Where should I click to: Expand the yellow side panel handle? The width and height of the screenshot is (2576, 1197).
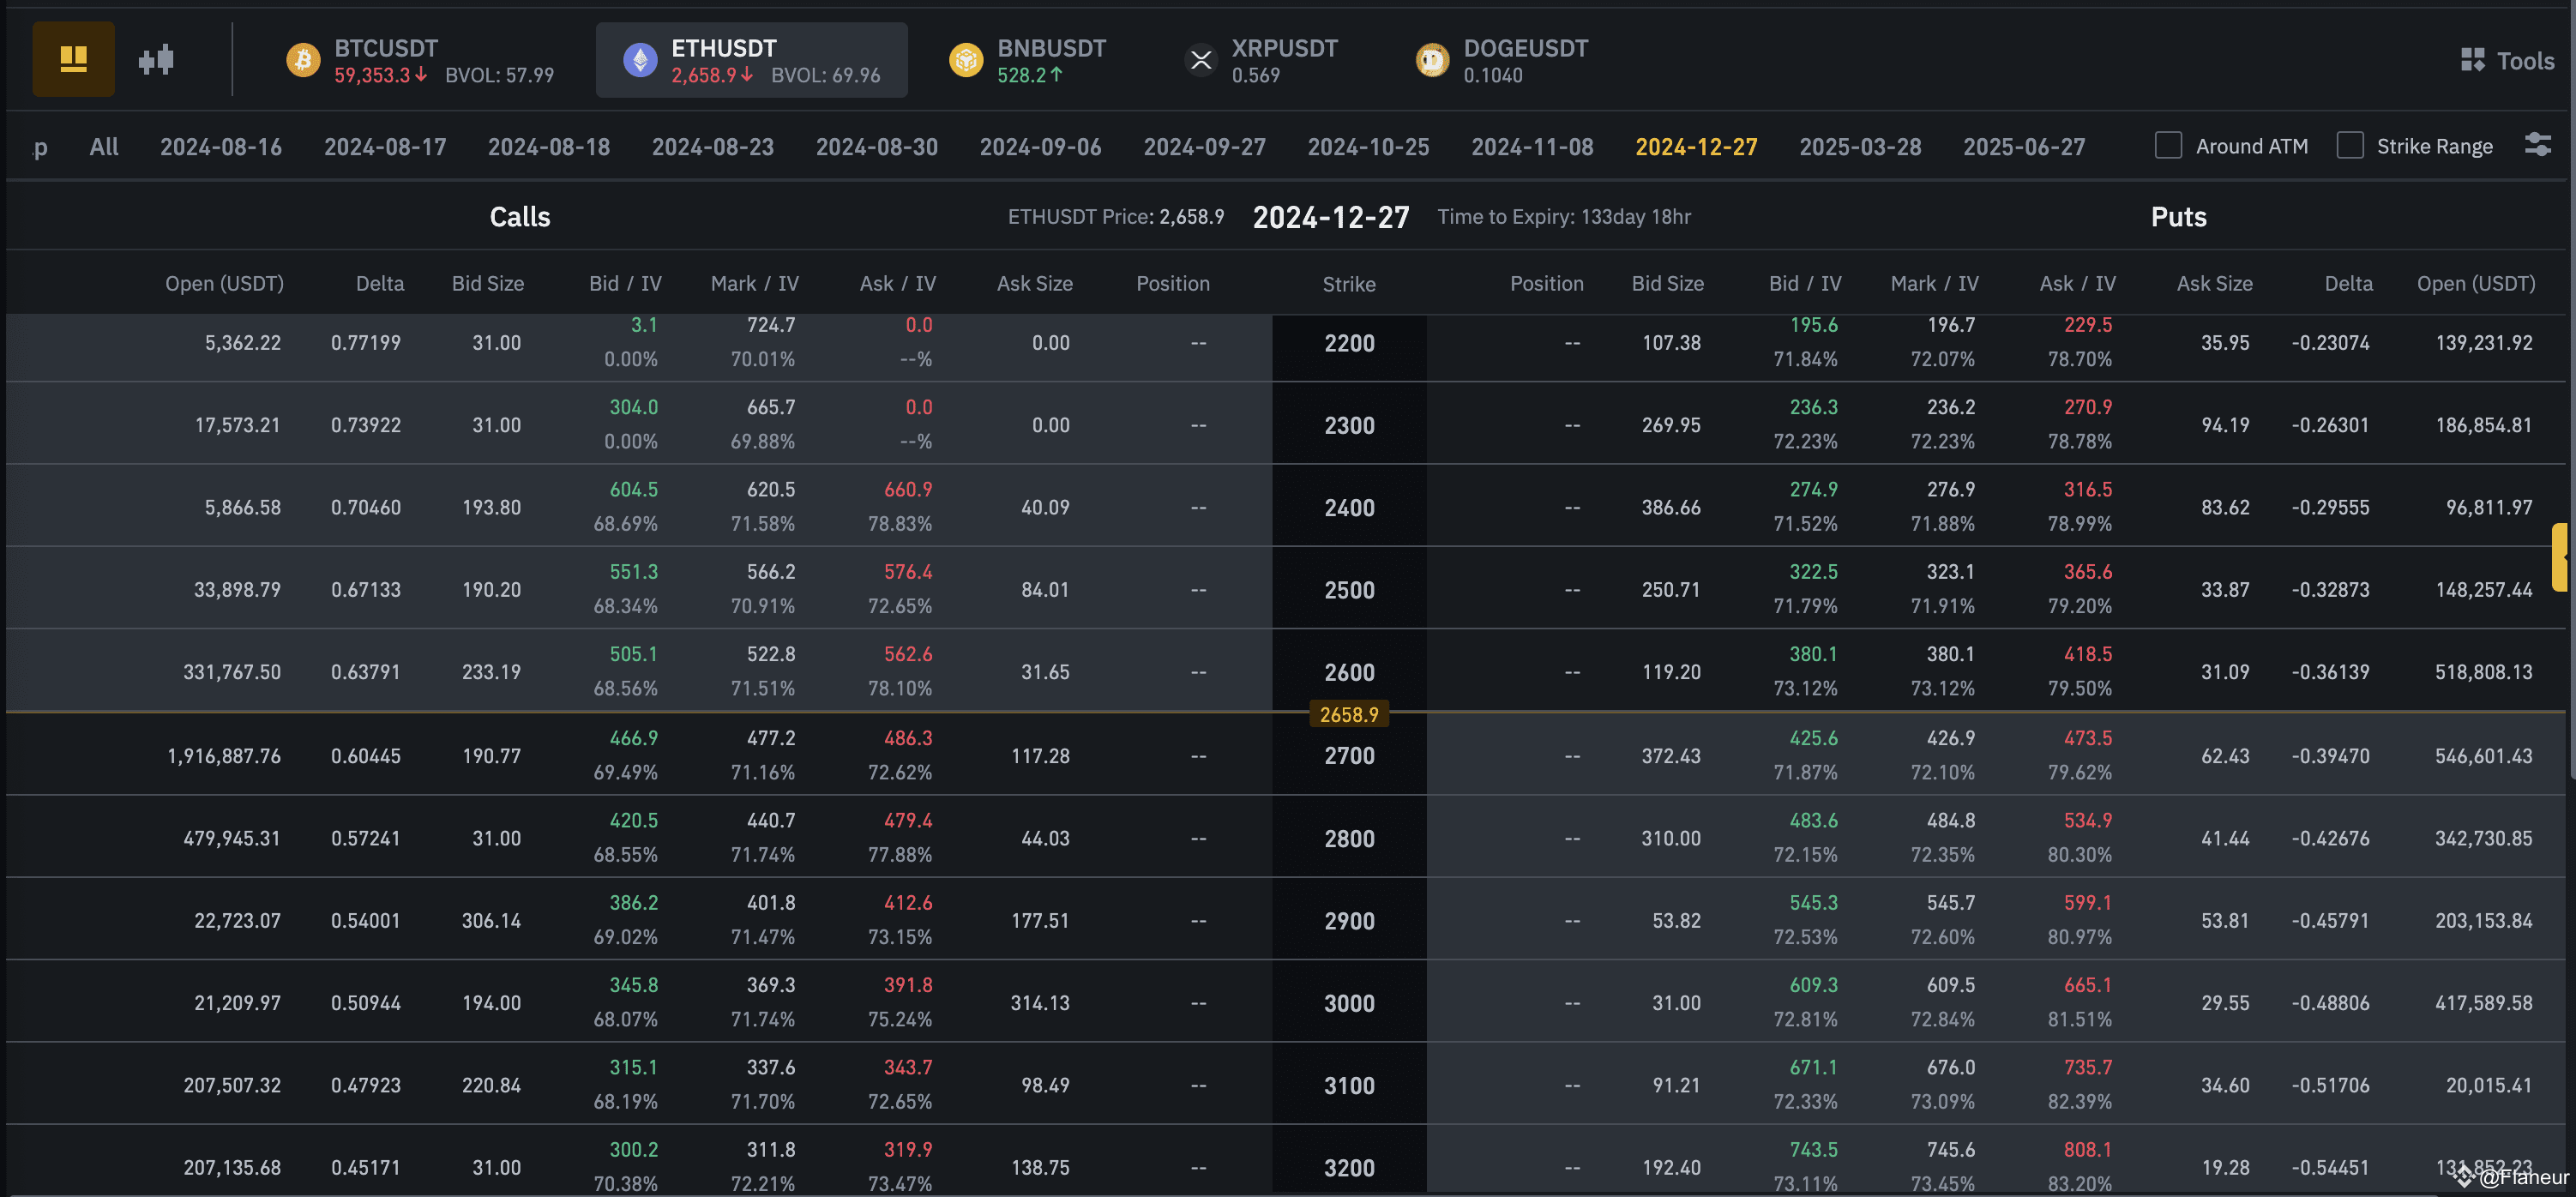2558,557
